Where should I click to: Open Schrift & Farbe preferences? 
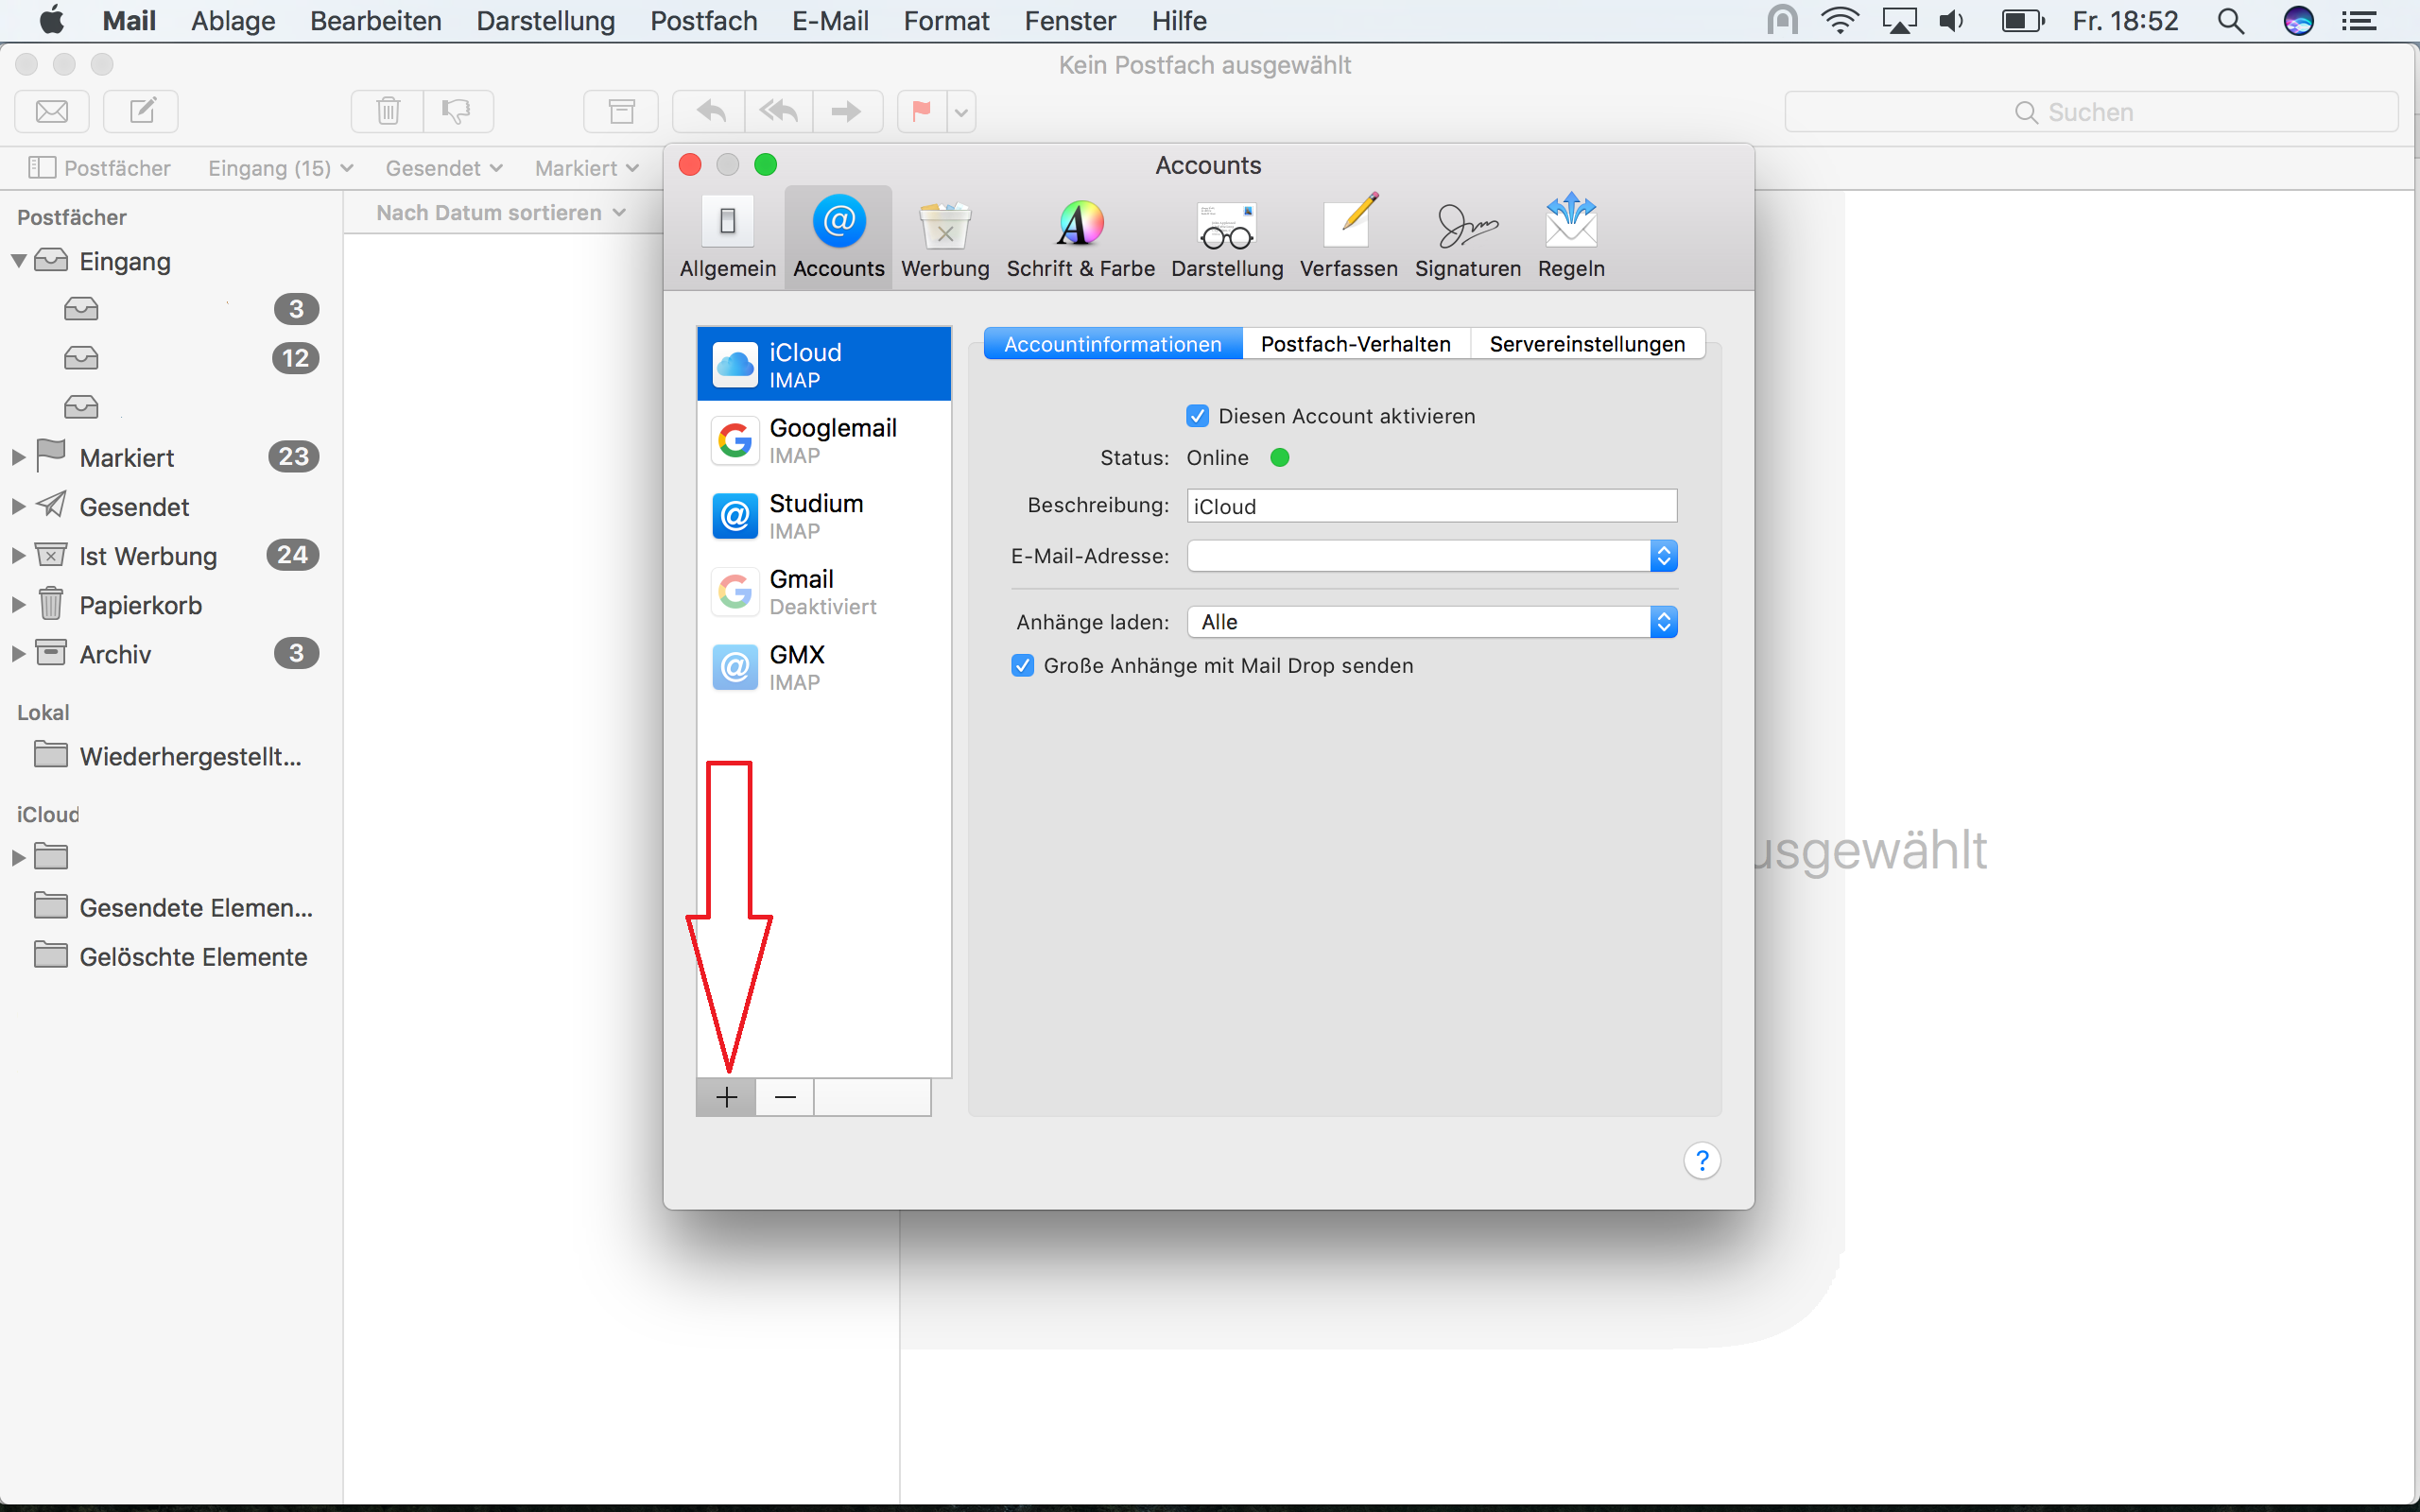(x=1080, y=236)
